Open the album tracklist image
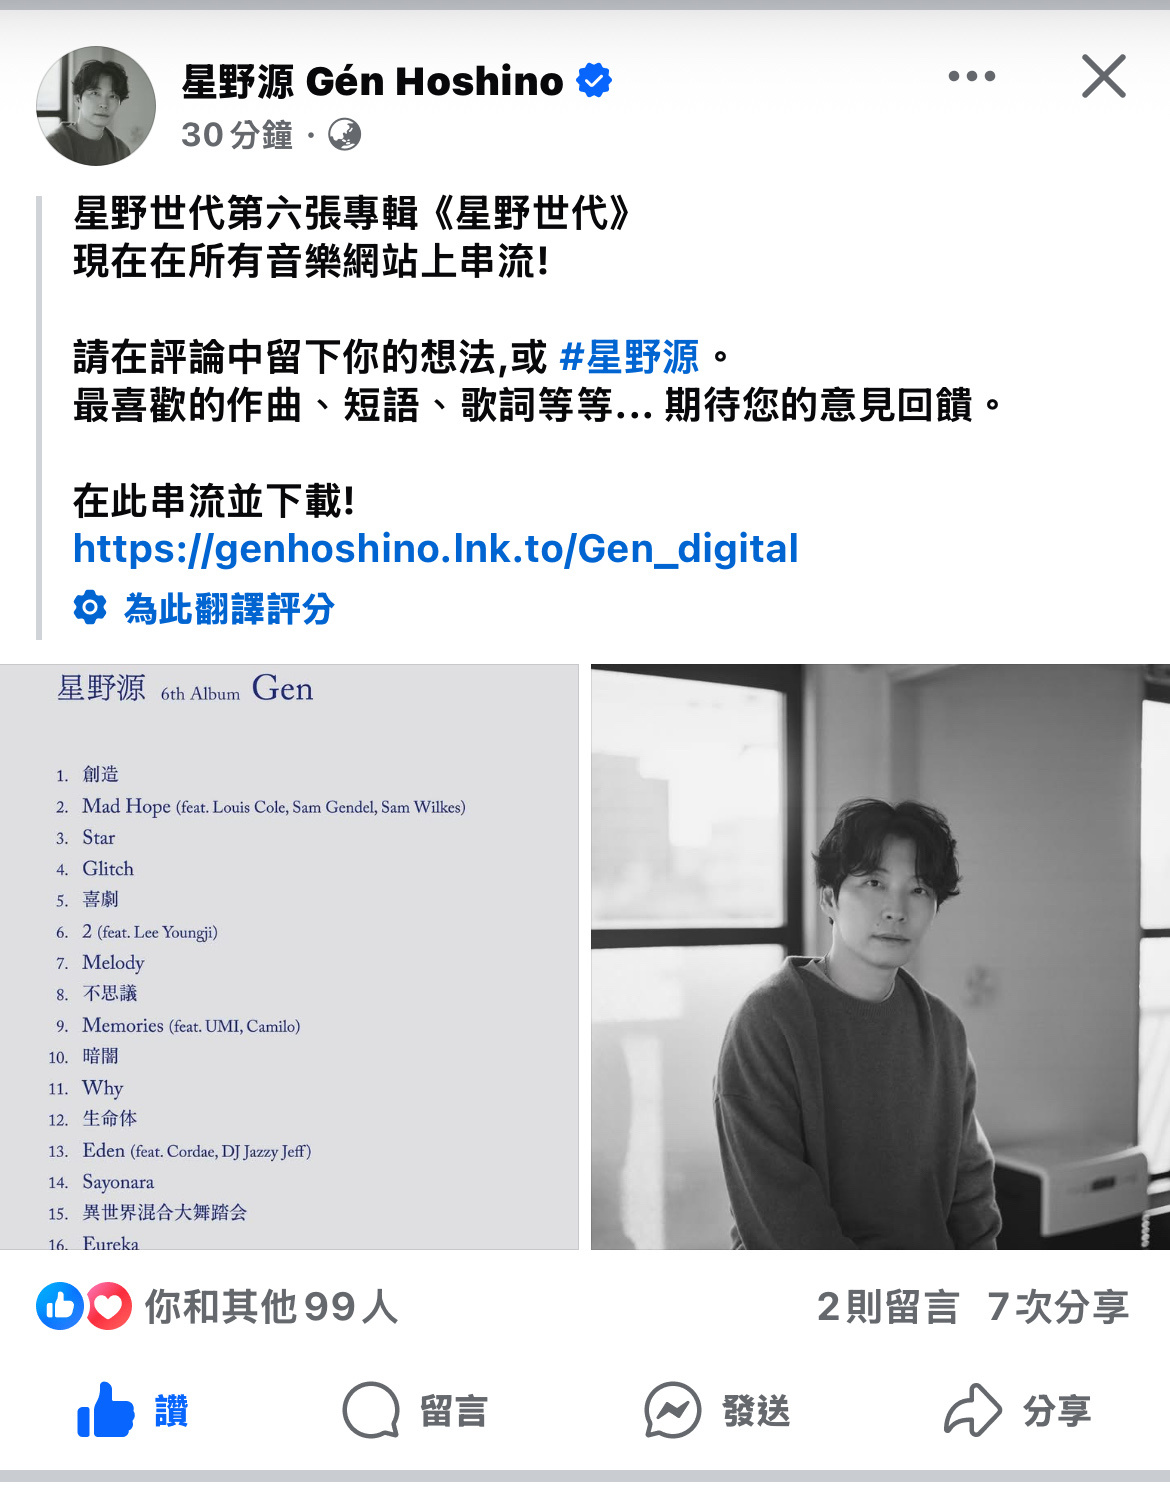The width and height of the screenshot is (1170, 1490). tap(289, 957)
